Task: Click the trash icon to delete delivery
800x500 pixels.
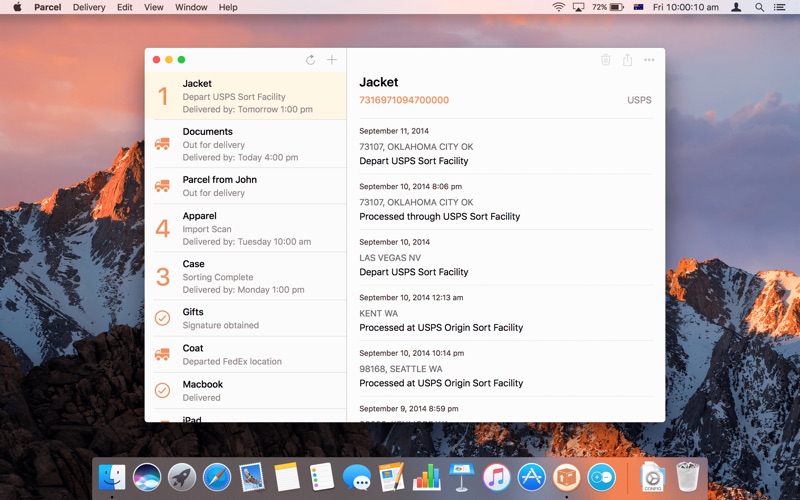Action: pos(605,60)
